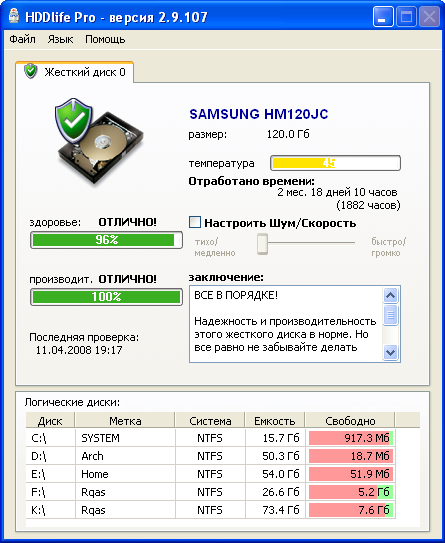Viewport: 445px width, 543px height.
Task: Click the (1882 часов) text
Action: [368, 205]
